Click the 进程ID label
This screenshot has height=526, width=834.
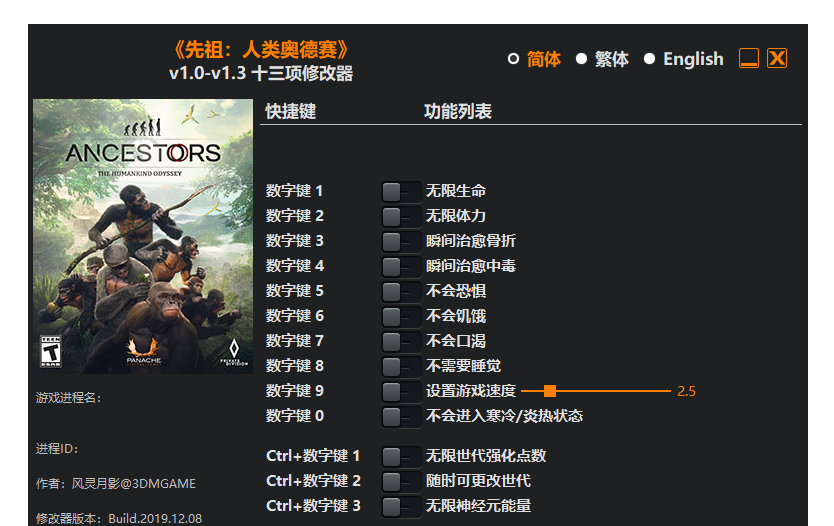click(57, 449)
